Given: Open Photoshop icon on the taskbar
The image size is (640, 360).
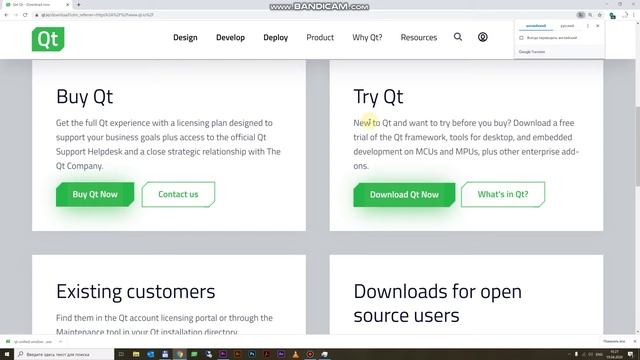Looking at the screenshot, I should [x=252, y=354].
